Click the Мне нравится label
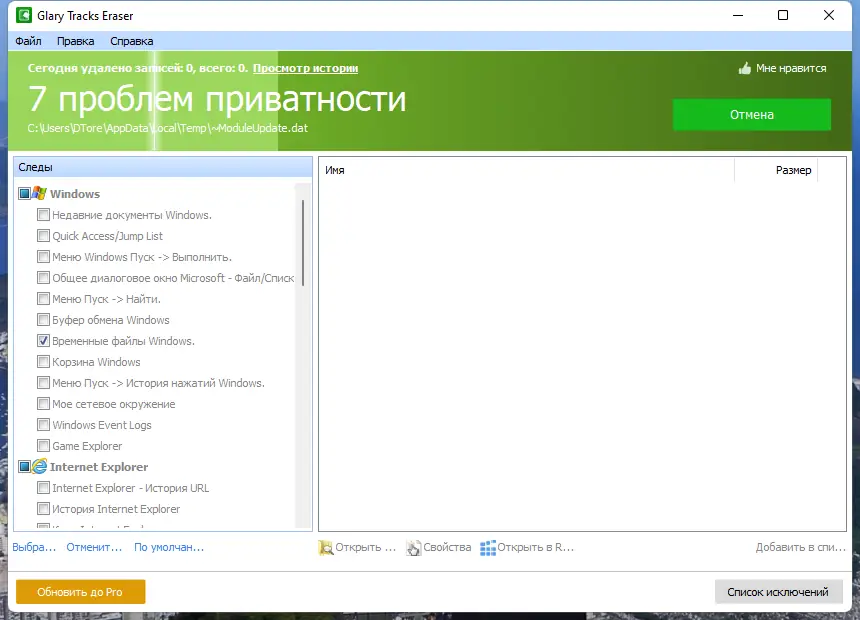 click(791, 68)
